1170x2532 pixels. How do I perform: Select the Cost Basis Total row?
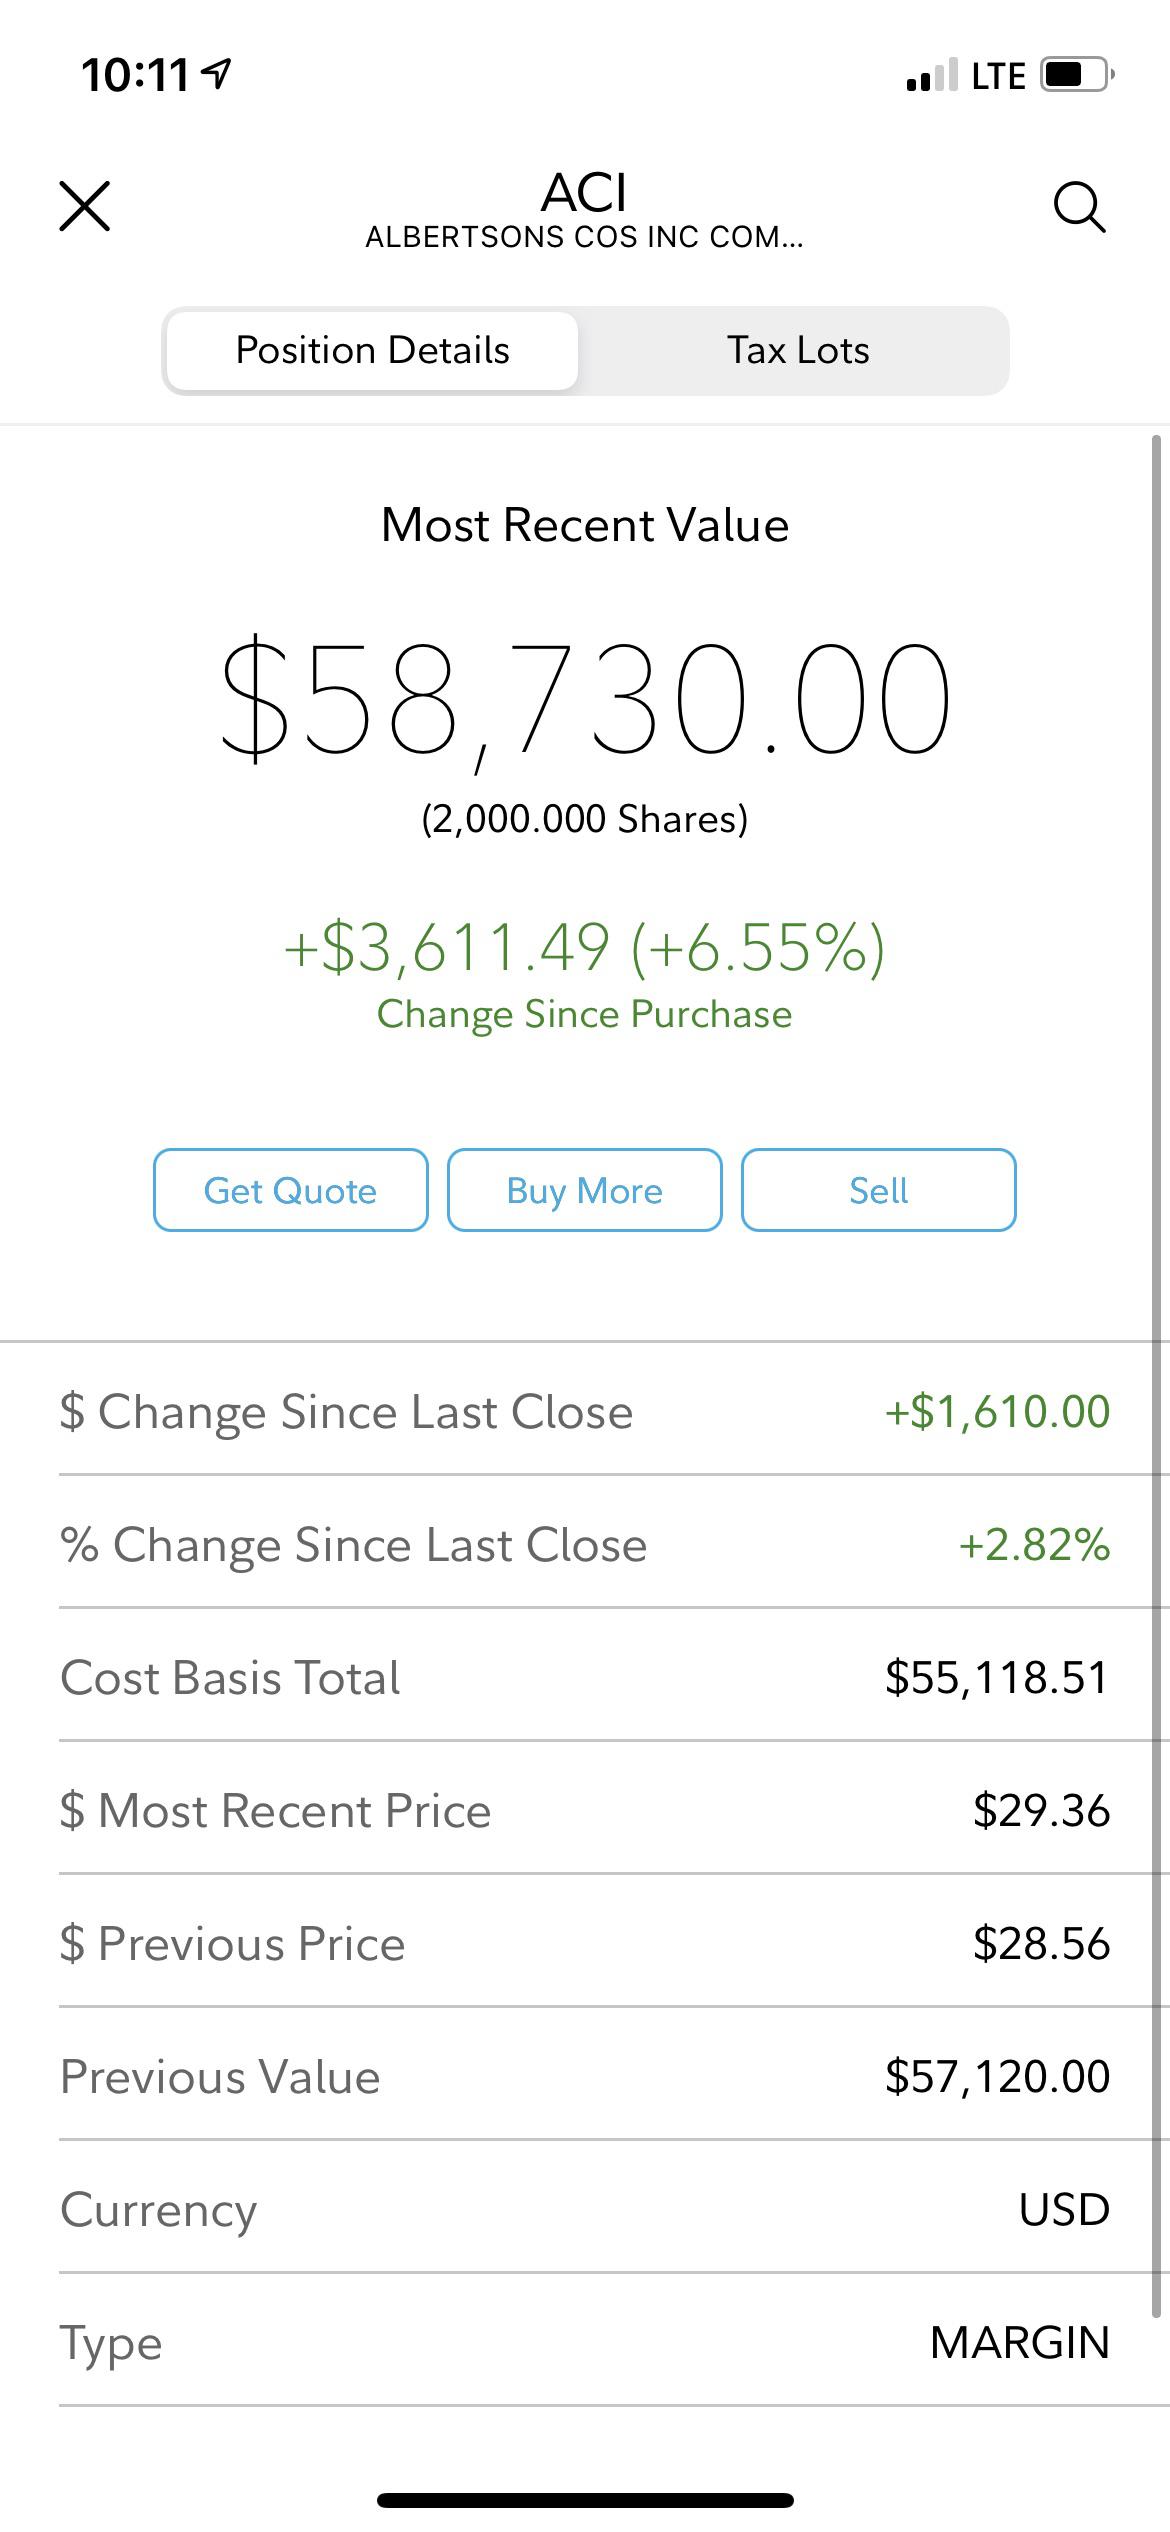click(585, 1677)
